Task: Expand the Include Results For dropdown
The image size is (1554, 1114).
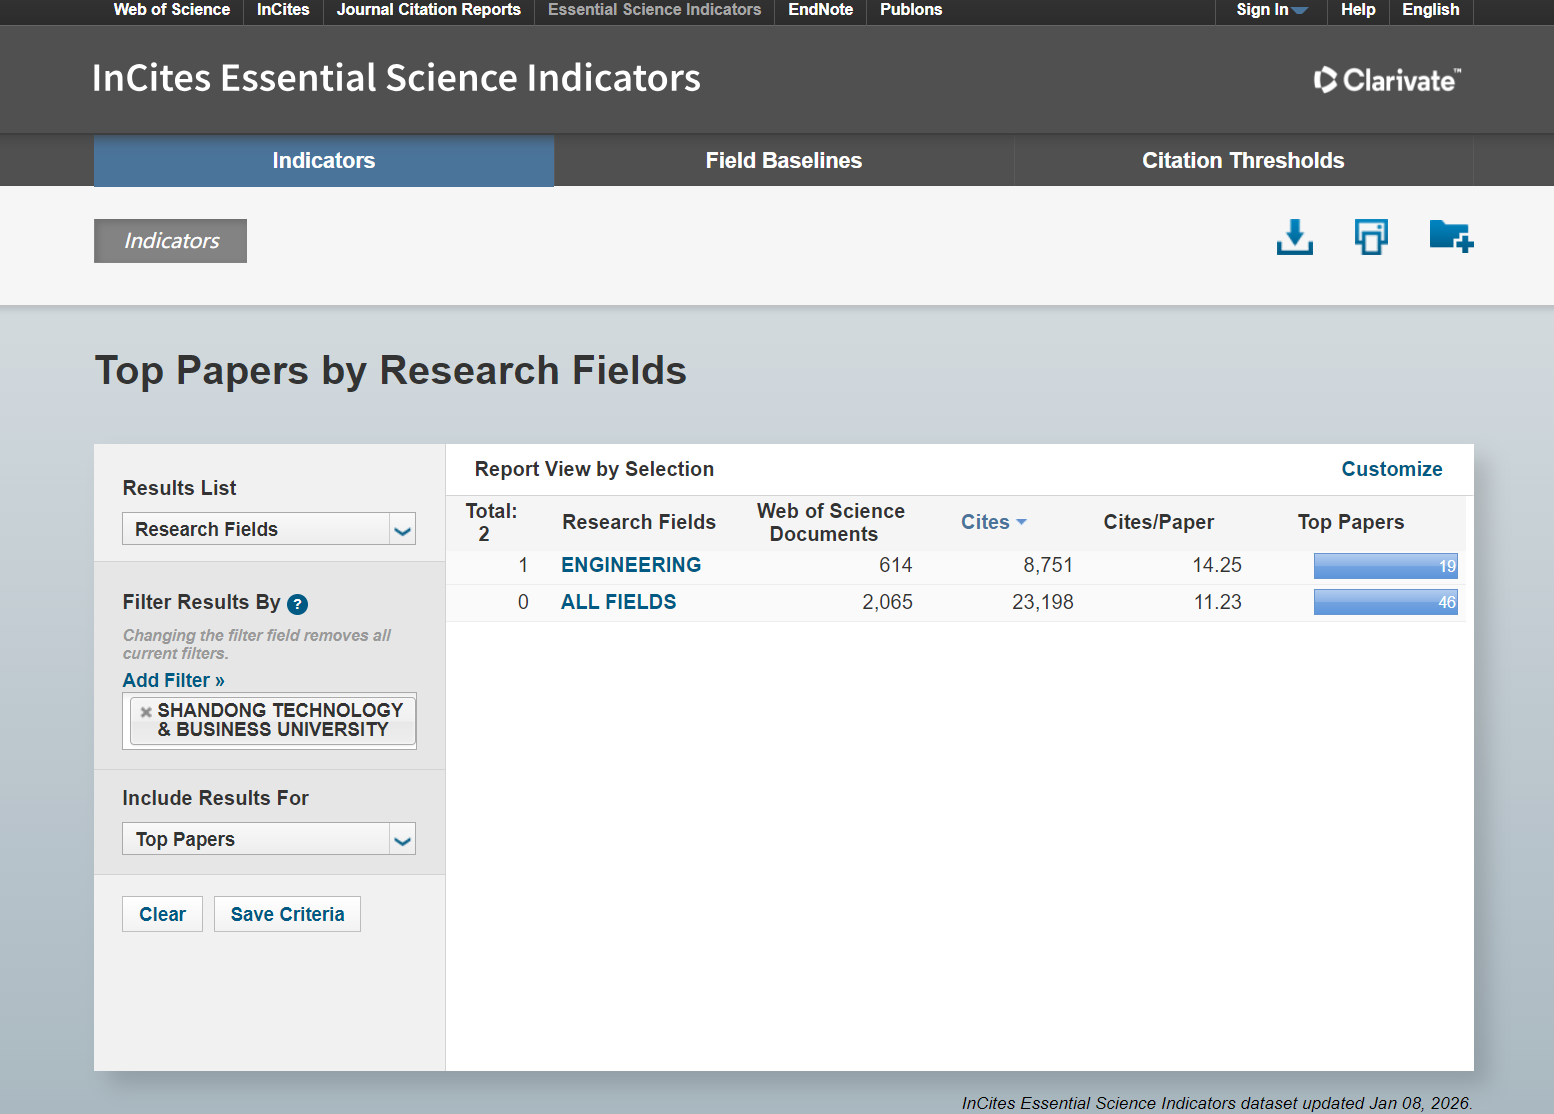Action: click(x=268, y=839)
